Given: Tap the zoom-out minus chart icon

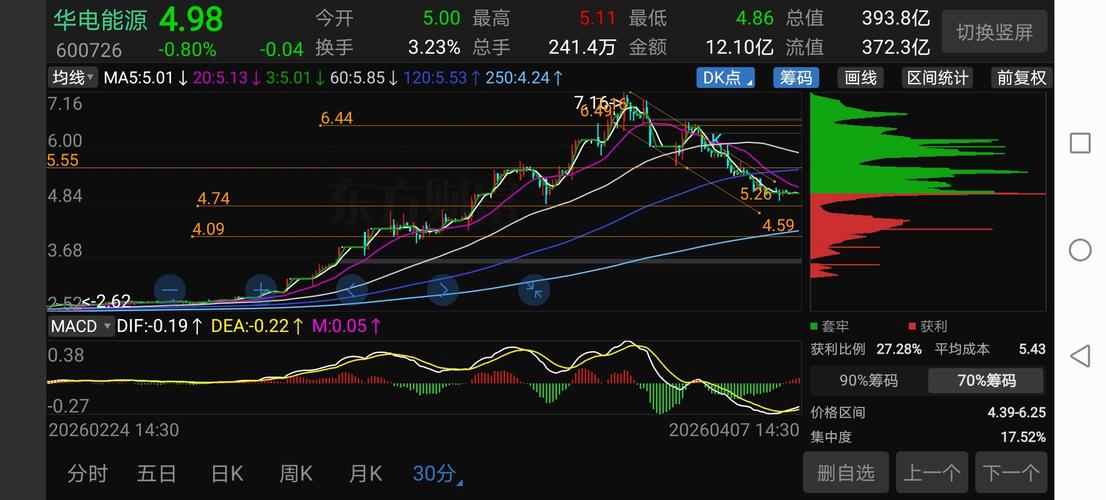Looking at the screenshot, I should click(169, 289).
